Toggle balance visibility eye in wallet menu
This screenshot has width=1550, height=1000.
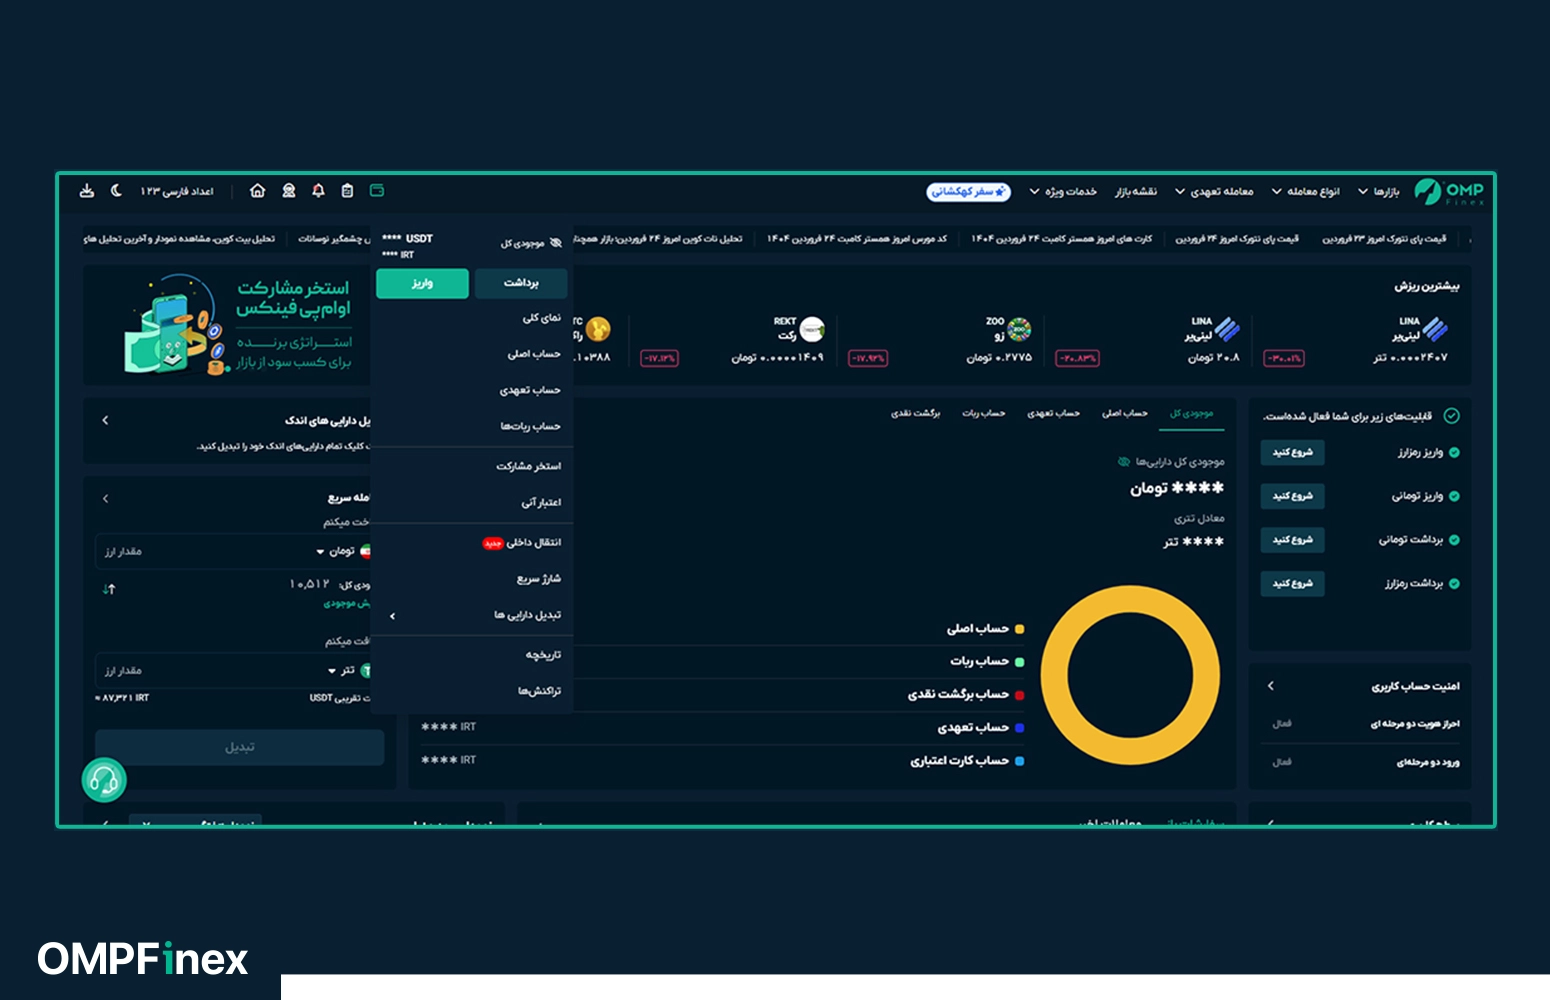pos(556,242)
